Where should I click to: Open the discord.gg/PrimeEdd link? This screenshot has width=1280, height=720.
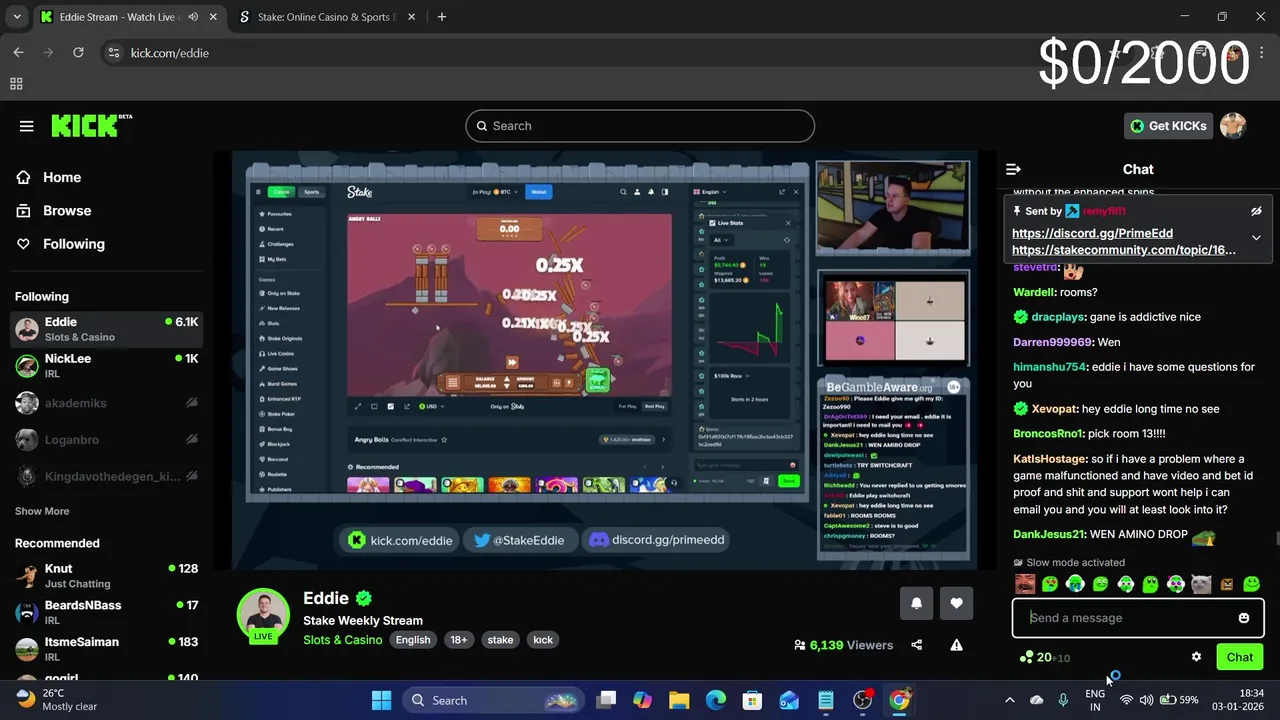[1092, 233]
